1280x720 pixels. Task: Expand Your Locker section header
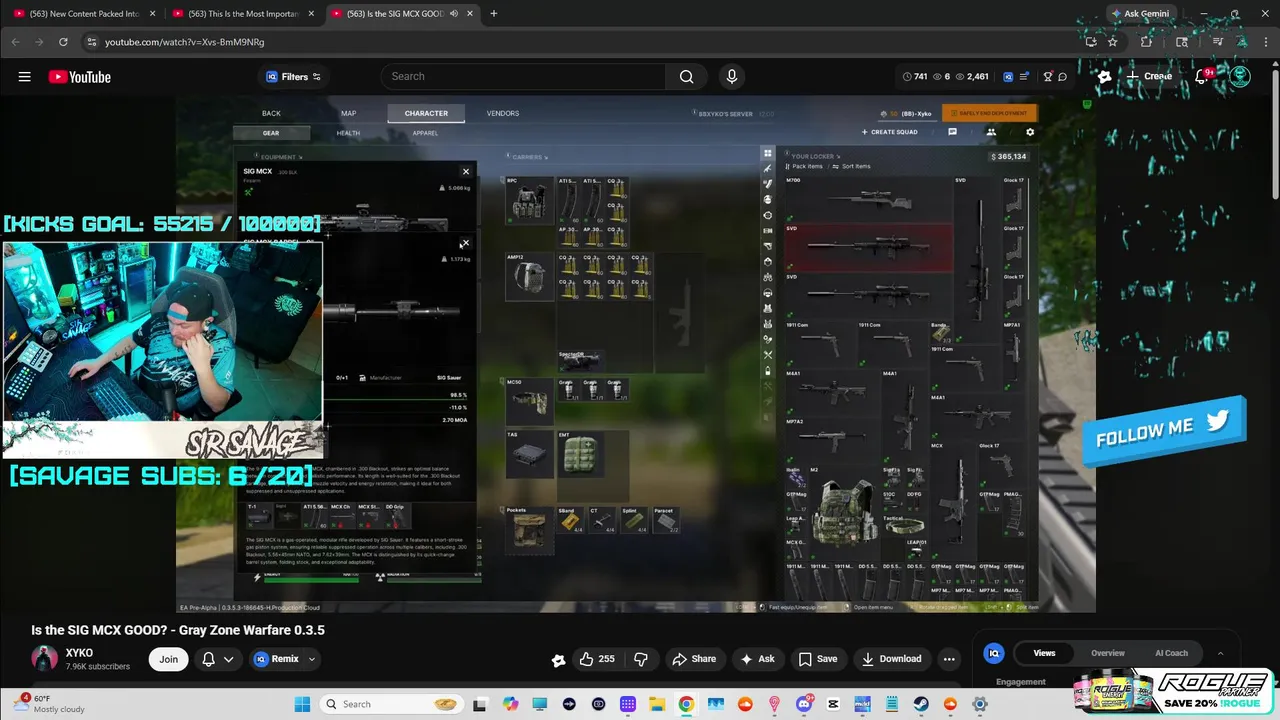click(x=814, y=157)
